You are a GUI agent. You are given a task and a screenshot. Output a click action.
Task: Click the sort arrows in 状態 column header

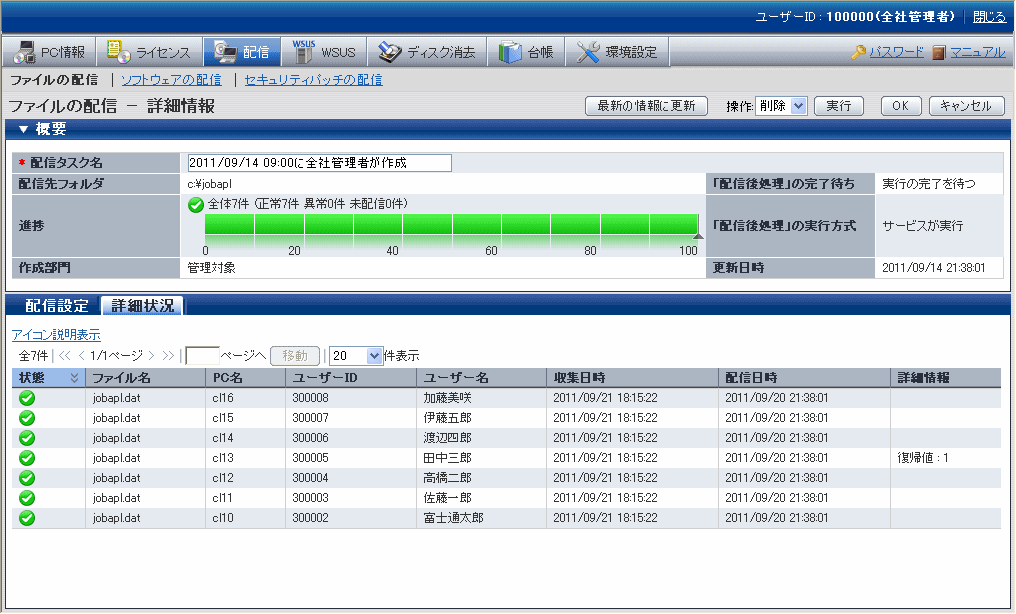[x=73, y=378]
